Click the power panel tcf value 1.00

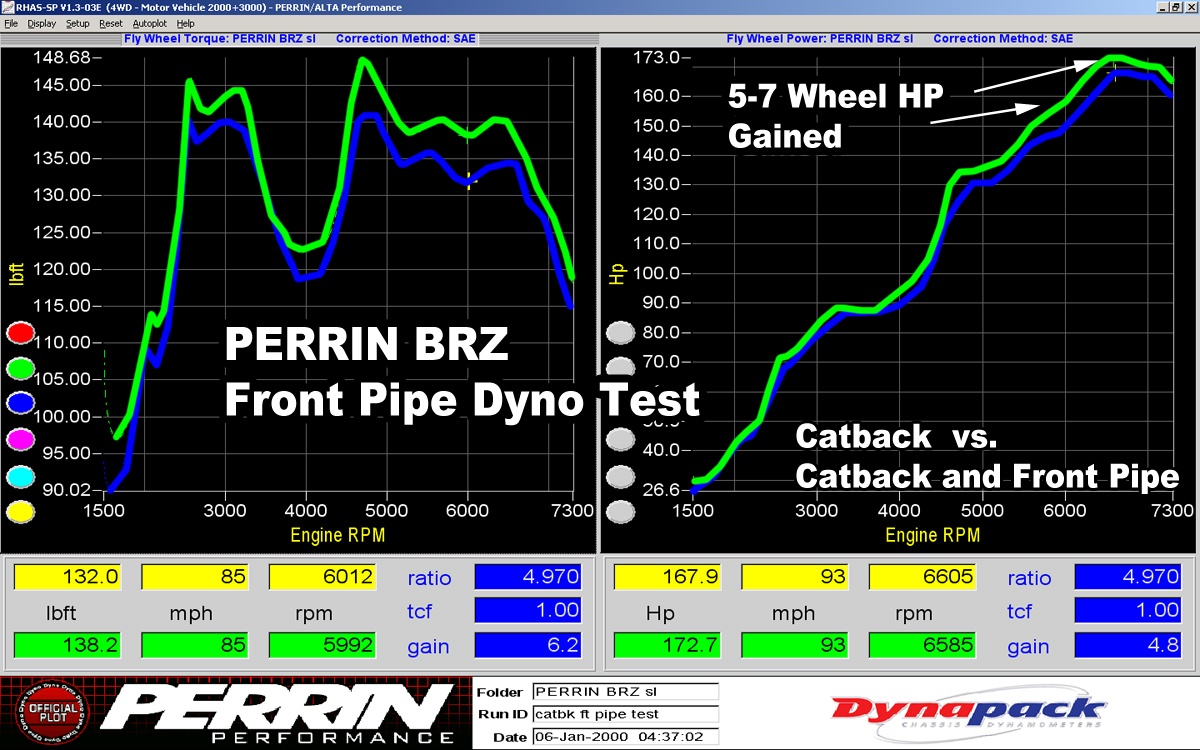[x=1127, y=610]
